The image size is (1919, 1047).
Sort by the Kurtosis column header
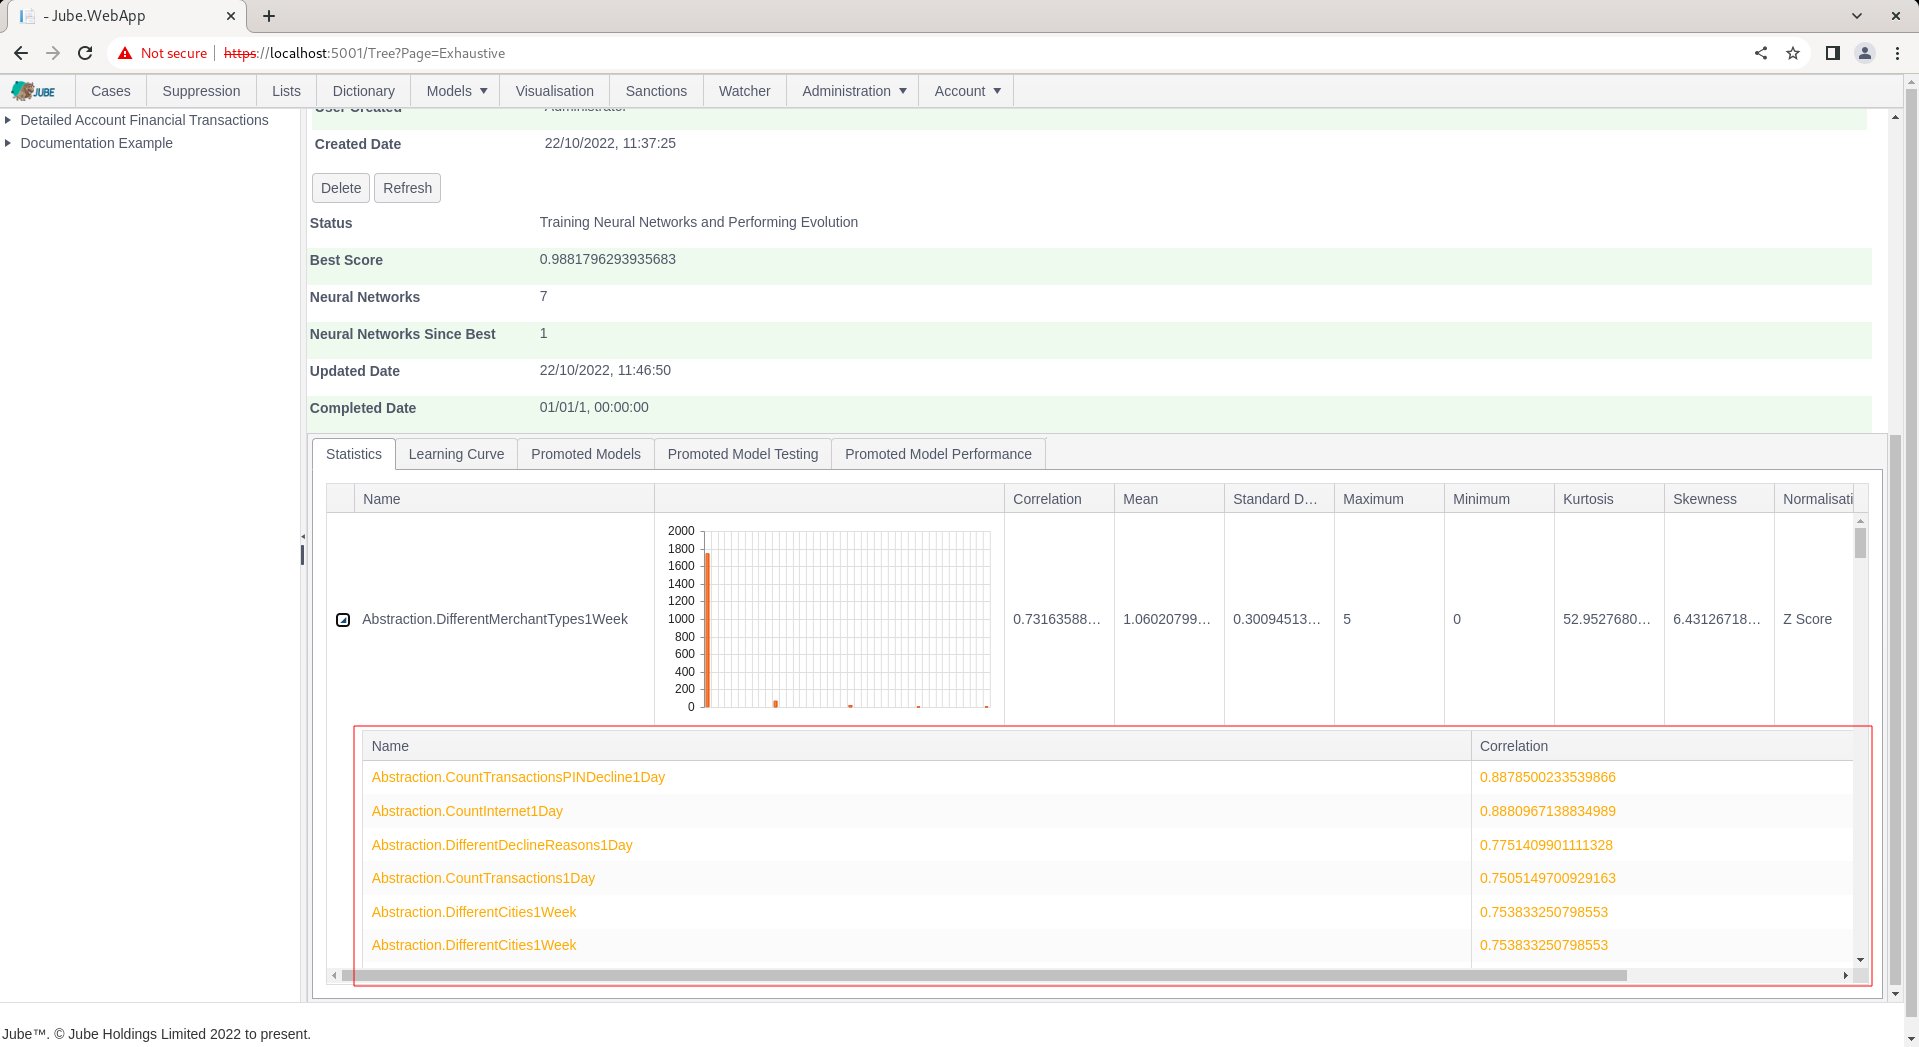1609,499
